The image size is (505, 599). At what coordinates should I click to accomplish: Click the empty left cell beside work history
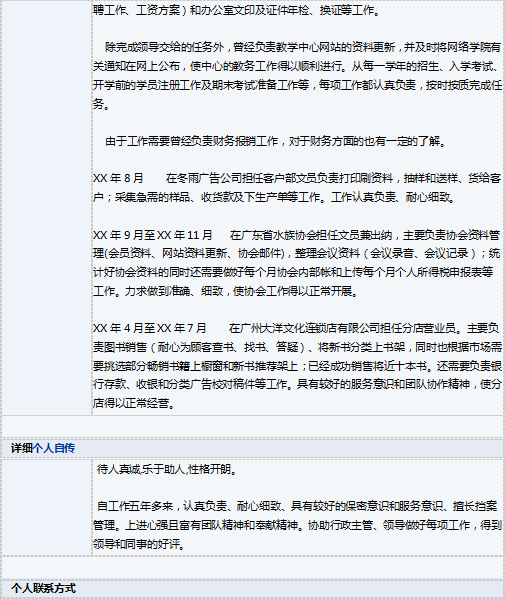47,207
